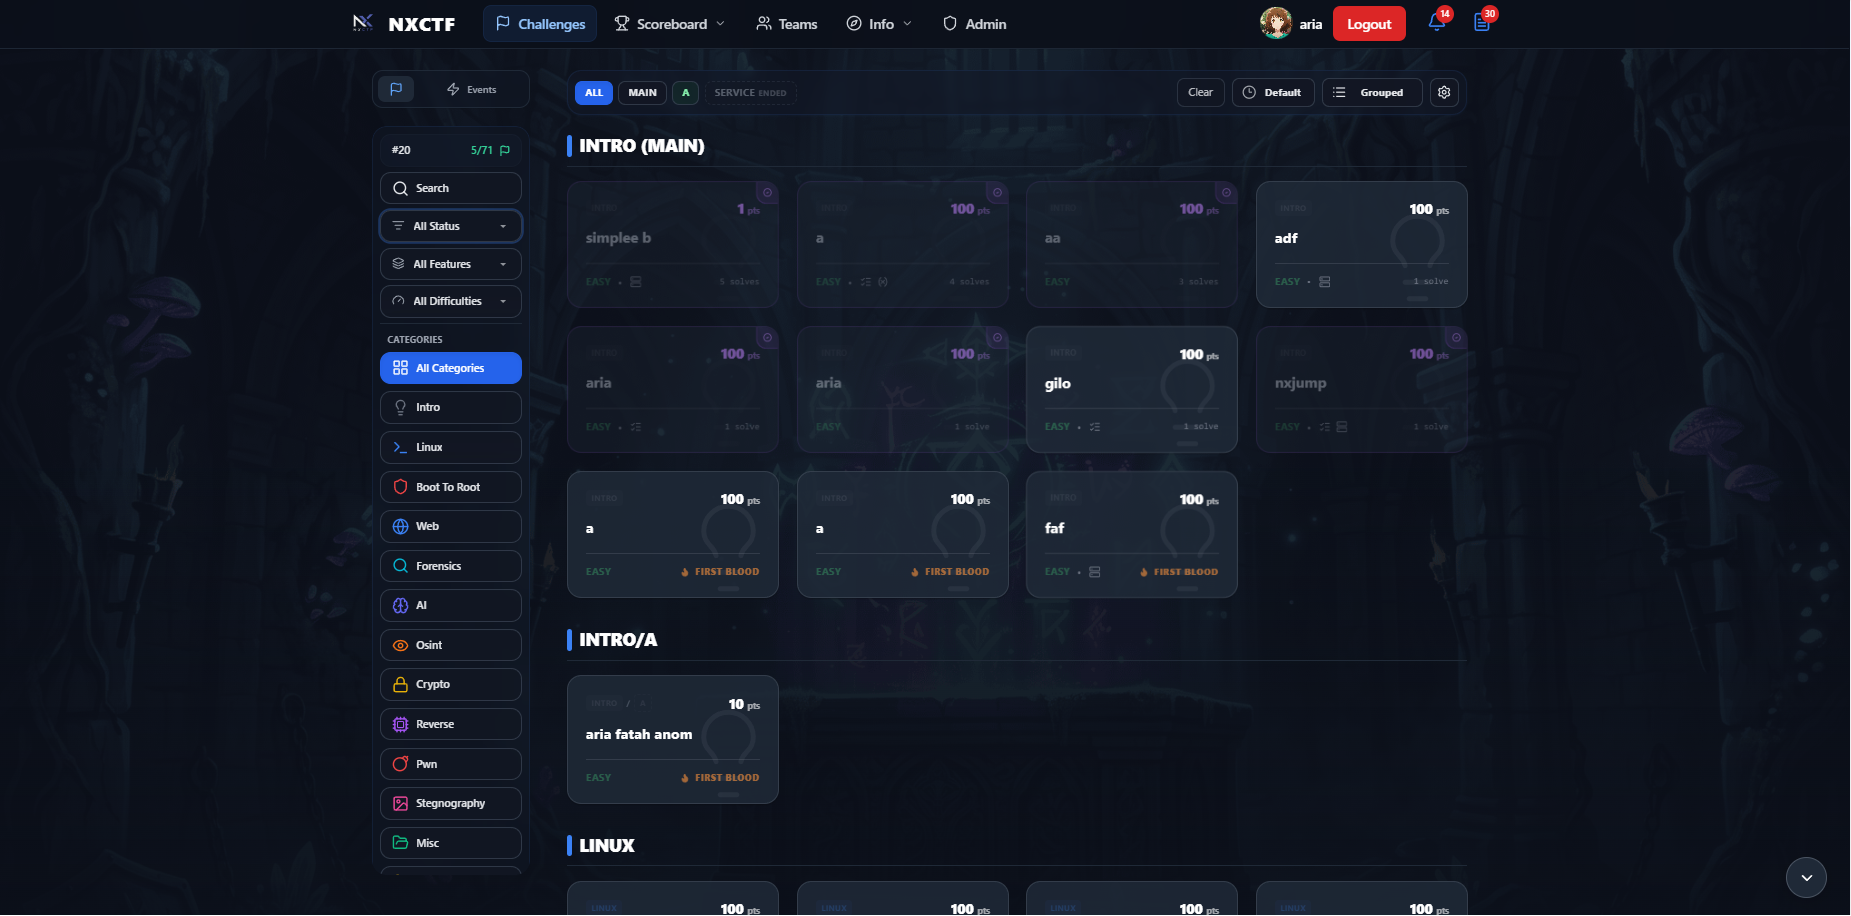Click the checklist icon on gilo card
Image resolution: width=1851 pixels, height=916 pixels.
(x=1095, y=427)
